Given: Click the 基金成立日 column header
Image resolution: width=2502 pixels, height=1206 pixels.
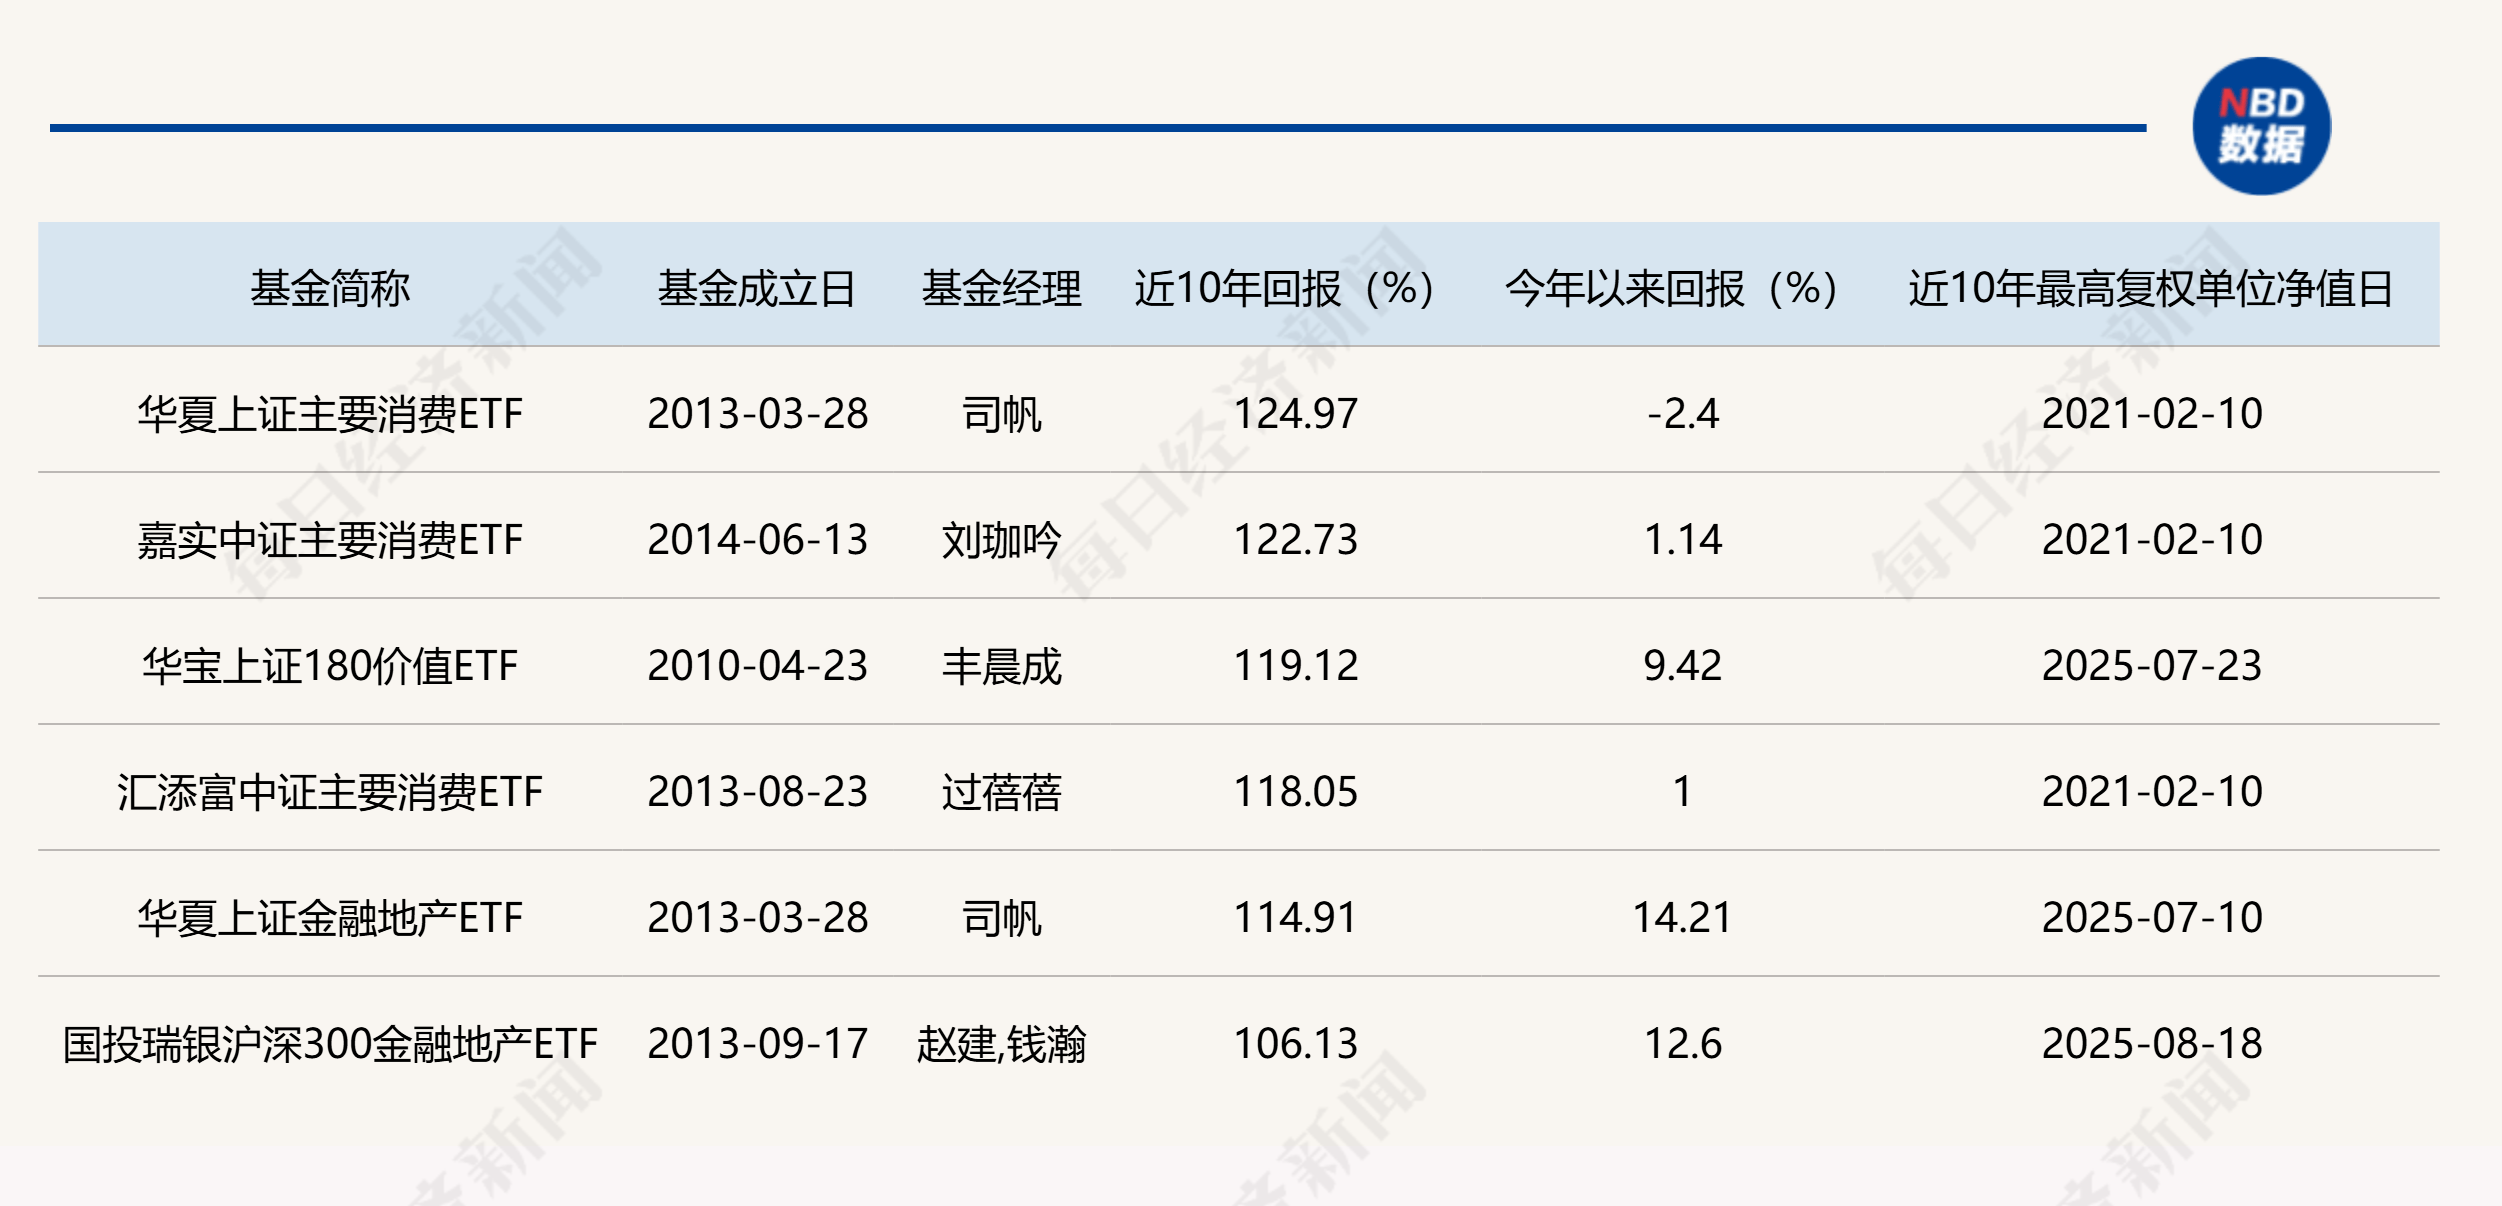Looking at the screenshot, I should click(x=757, y=289).
